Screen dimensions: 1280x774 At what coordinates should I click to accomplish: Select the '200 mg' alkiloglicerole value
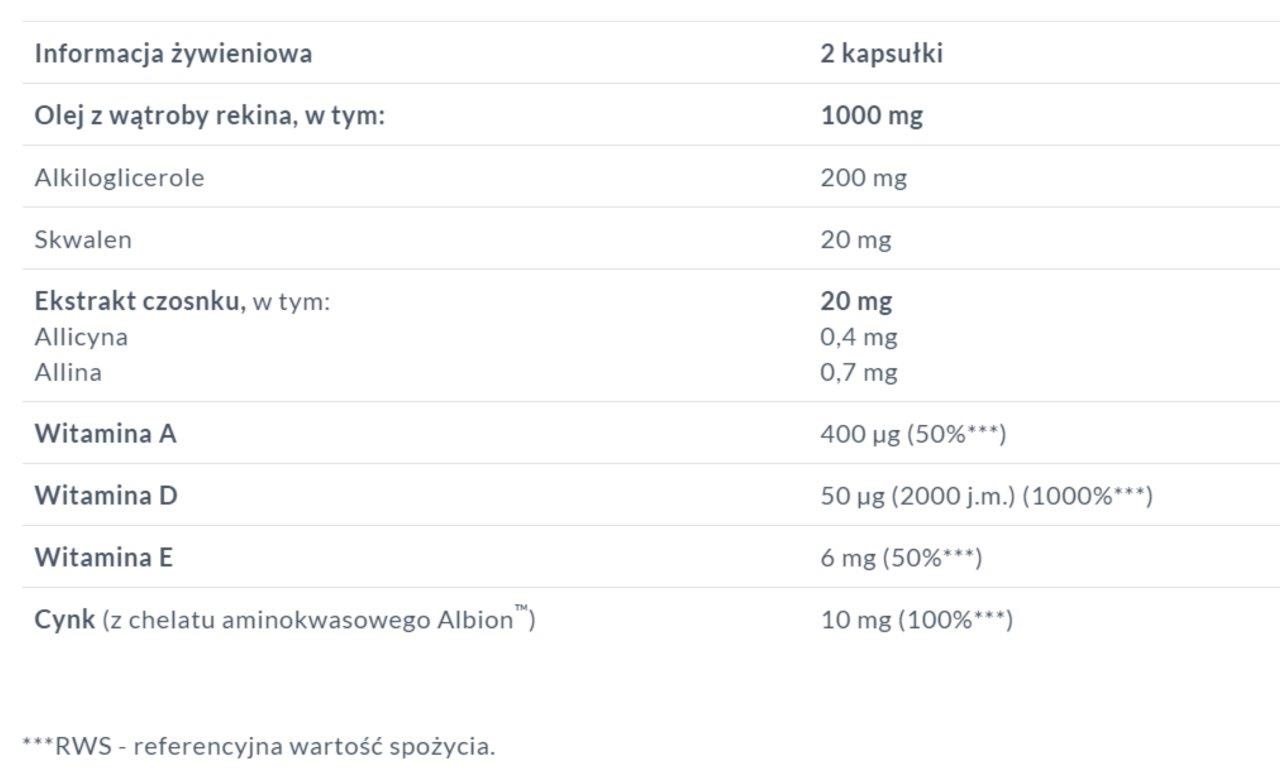[864, 178]
